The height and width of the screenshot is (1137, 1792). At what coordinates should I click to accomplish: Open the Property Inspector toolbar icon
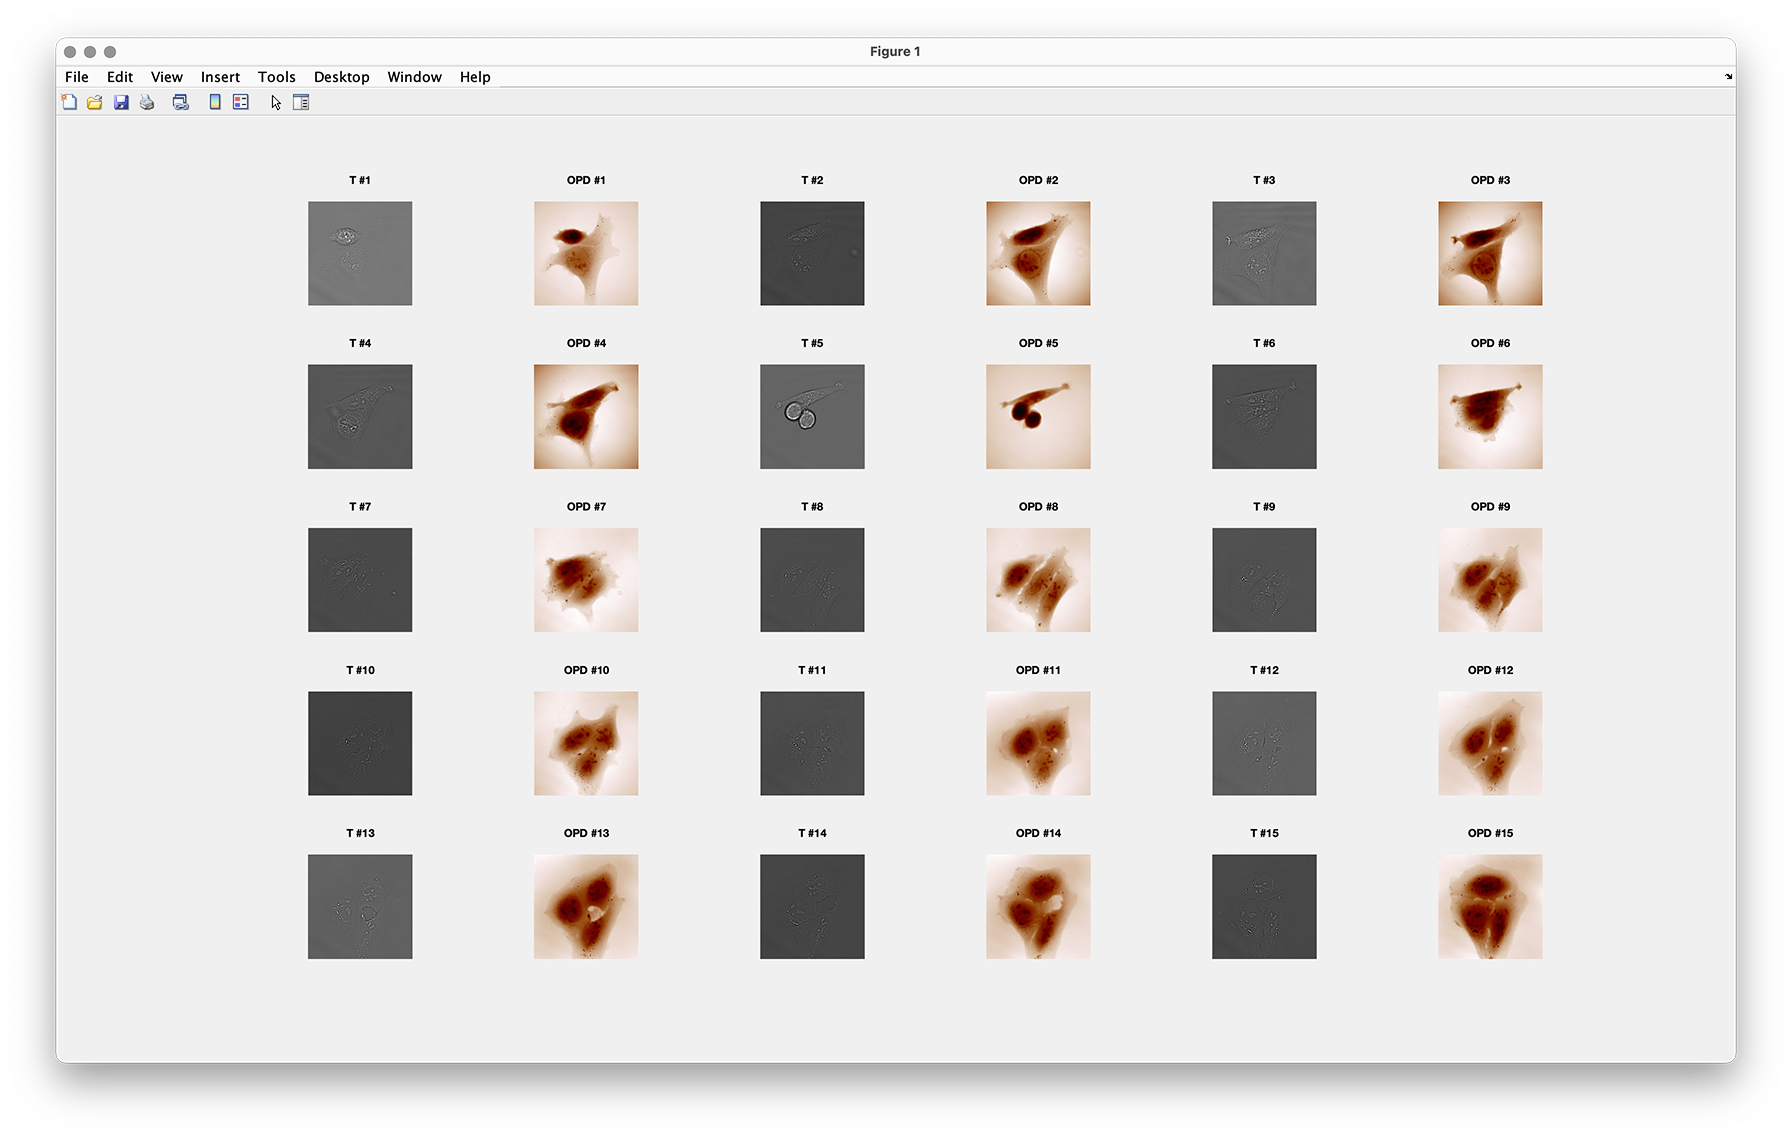pyautogui.click(x=301, y=102)
